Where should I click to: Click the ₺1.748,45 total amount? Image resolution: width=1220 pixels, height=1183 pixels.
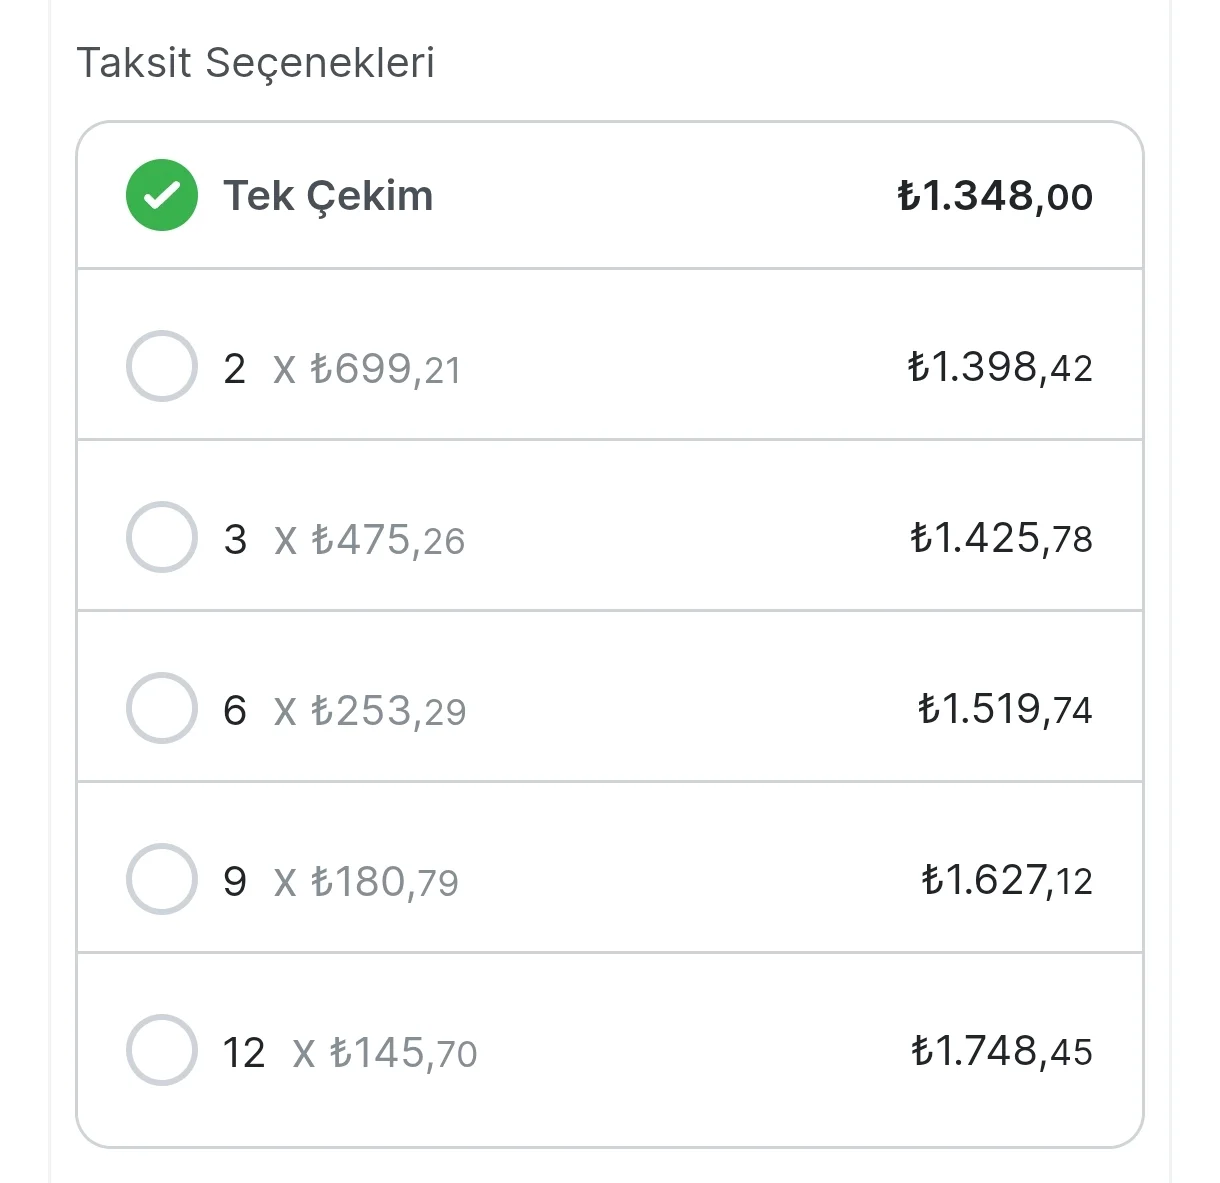[x=1002, y=1051]
